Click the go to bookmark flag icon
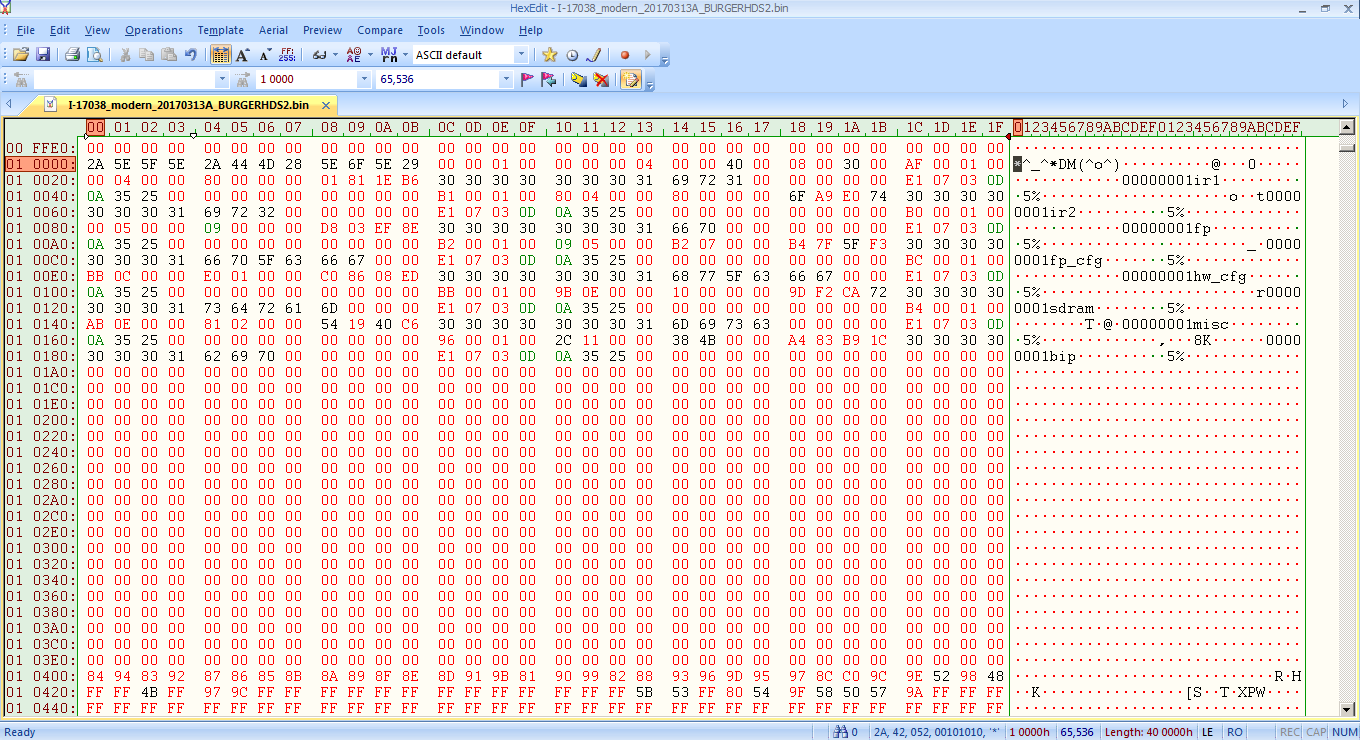Screen dimensions: 1360x740 [x=548, y=79]
